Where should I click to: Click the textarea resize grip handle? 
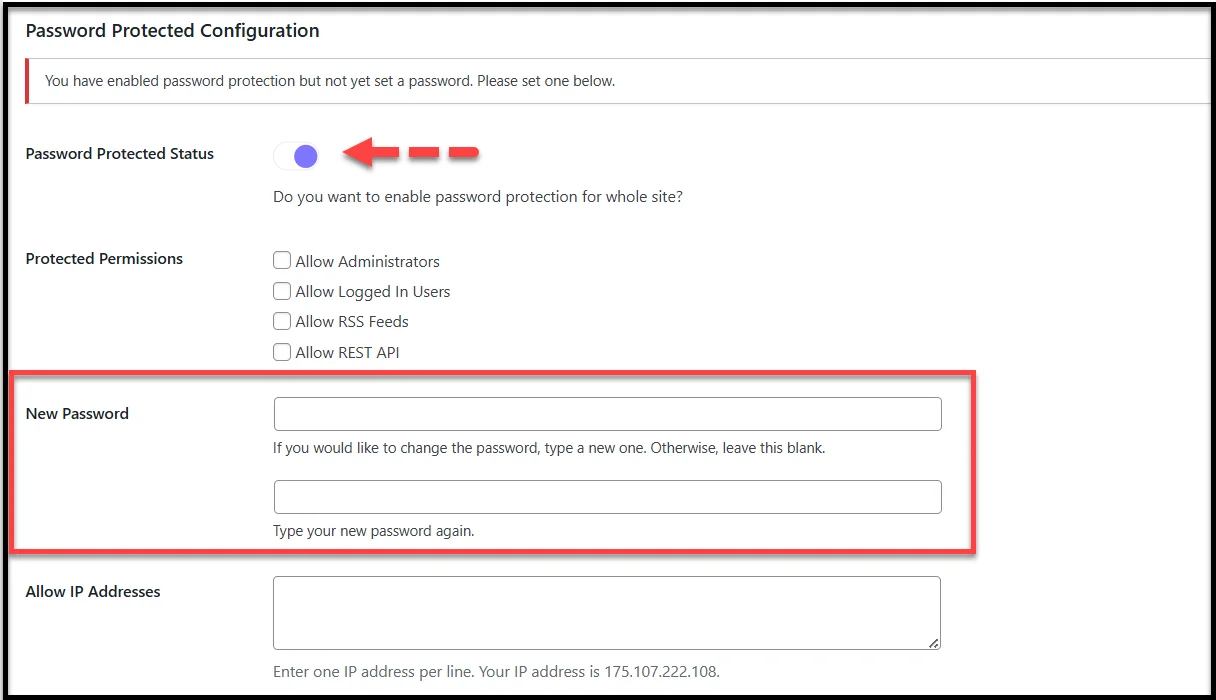934,644
